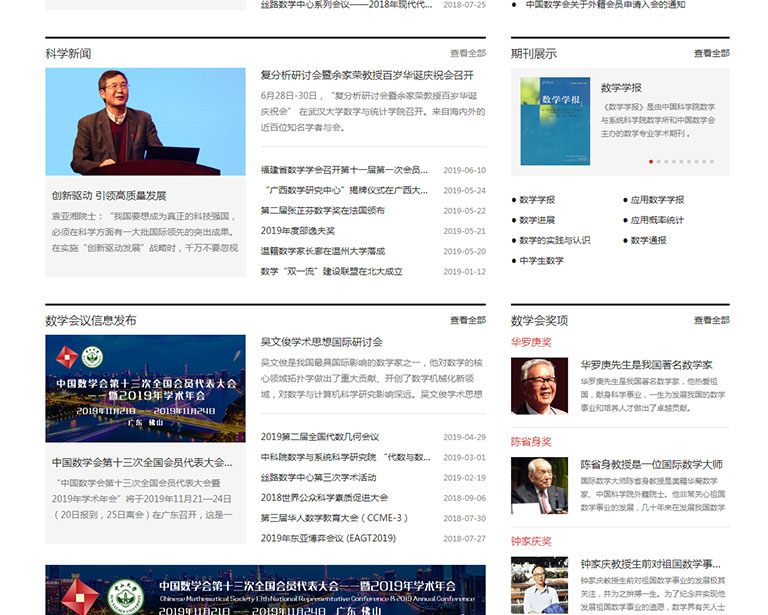Viewport: 768px width, 615px height.
Task: Open the 中学生数学 journal link
Action: 541,261
